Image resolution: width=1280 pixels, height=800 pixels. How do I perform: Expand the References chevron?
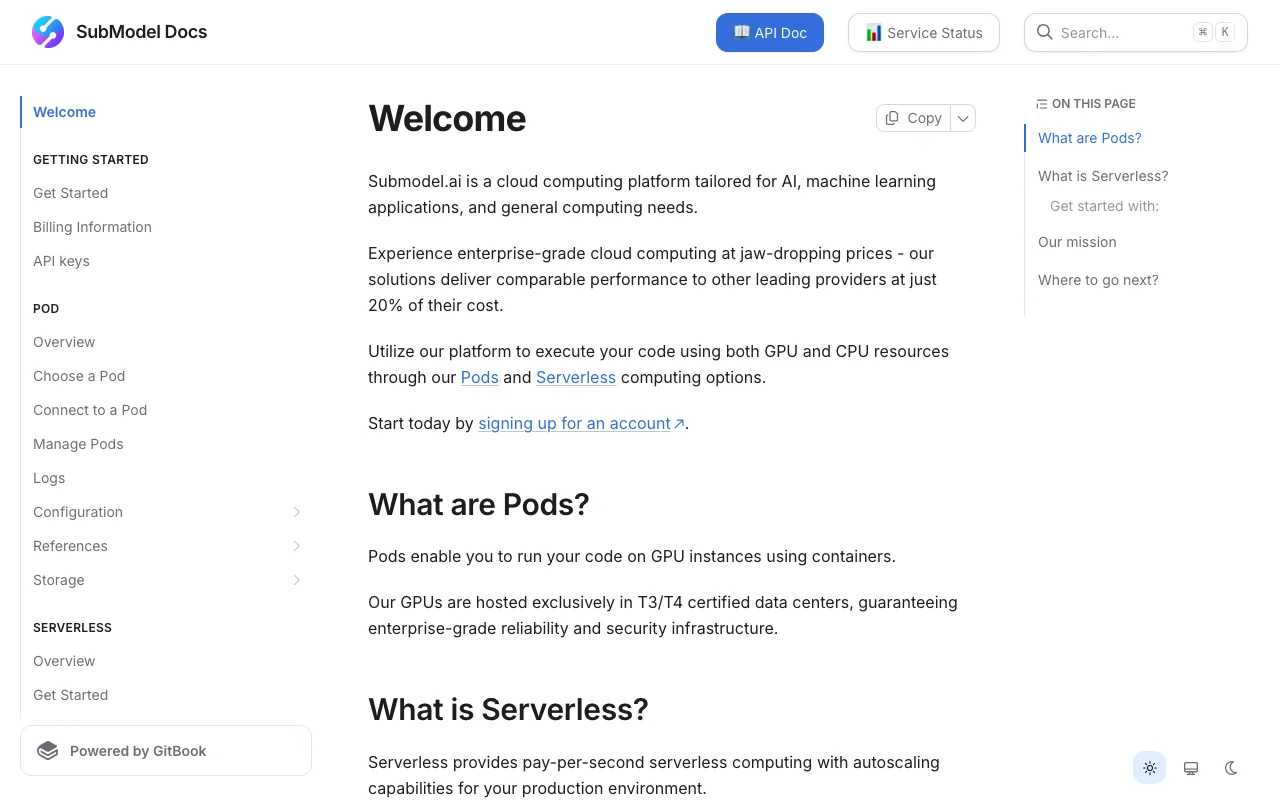click(x=297, y=546)
